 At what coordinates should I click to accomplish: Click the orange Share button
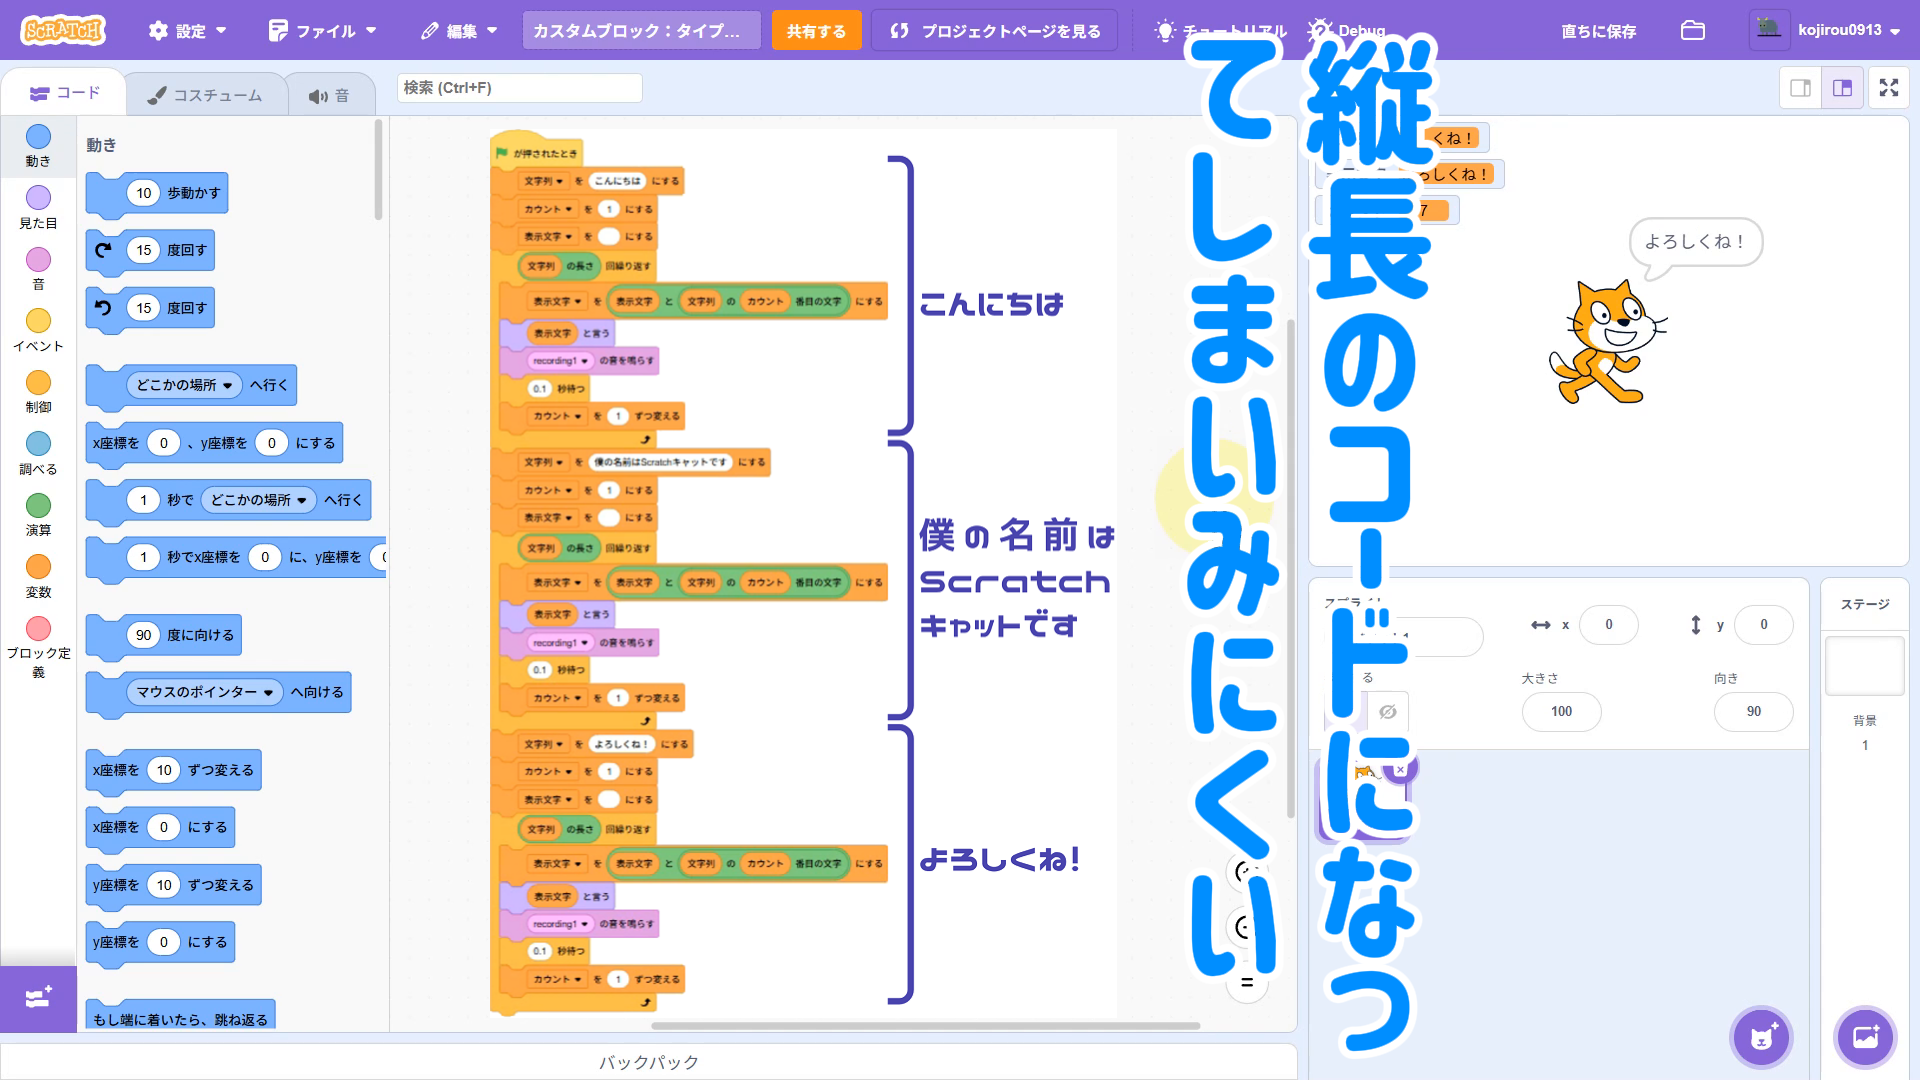[x=815, y=31]
